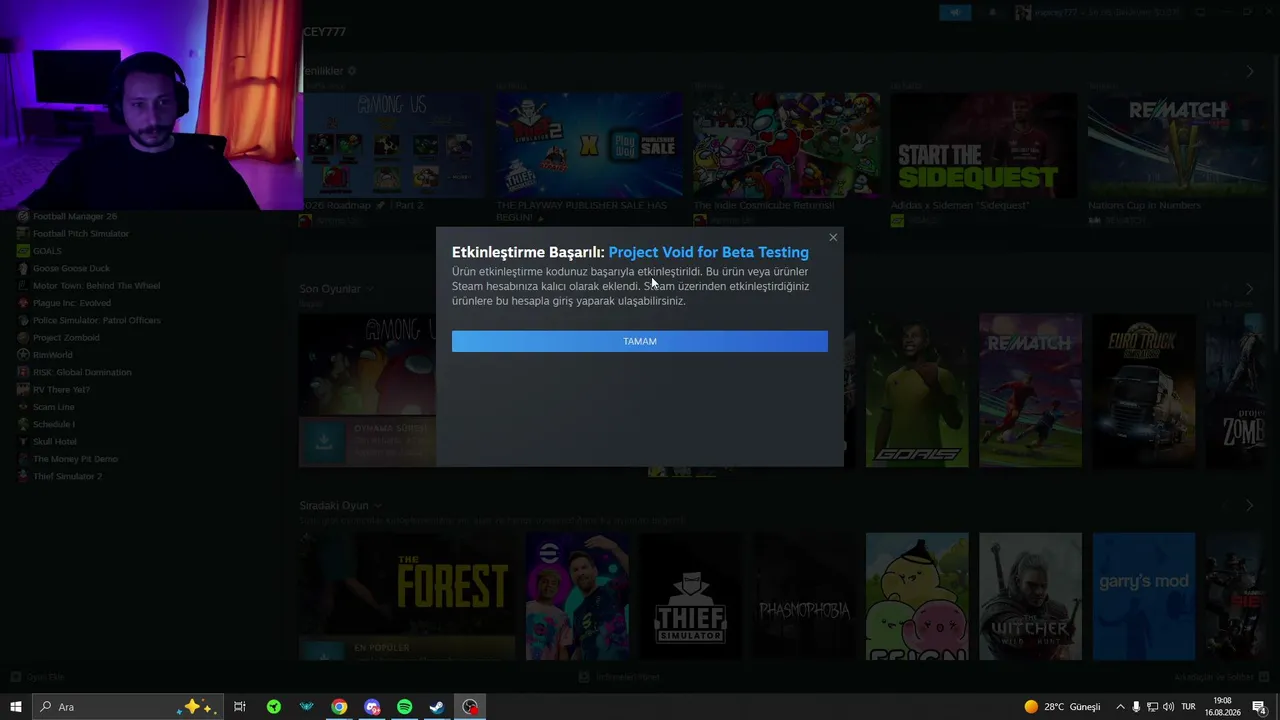
Task: Open the REMATCH recent game cover
Action: click(1030, 390)
